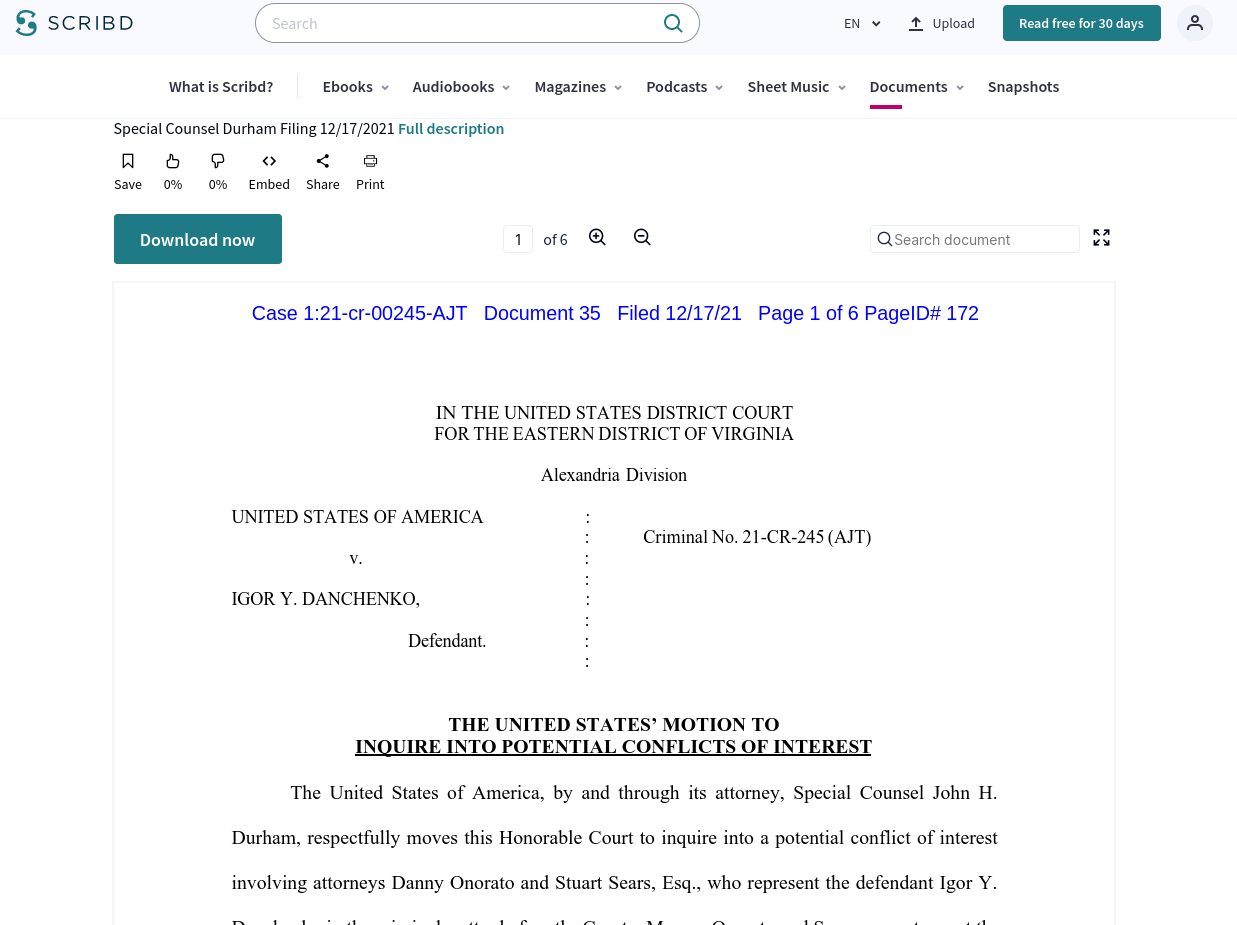Expand the Audiobooks menu

click(x=461, y=87)
